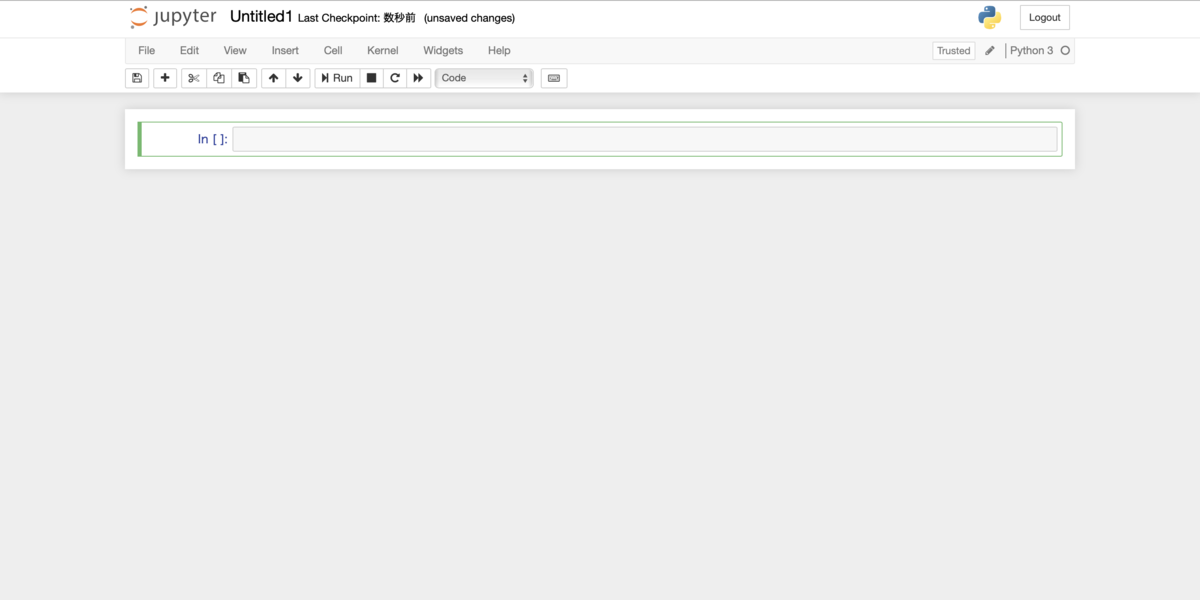Open the Edit menu
This screenshot has width=1200, height=600.
point(190,50)
